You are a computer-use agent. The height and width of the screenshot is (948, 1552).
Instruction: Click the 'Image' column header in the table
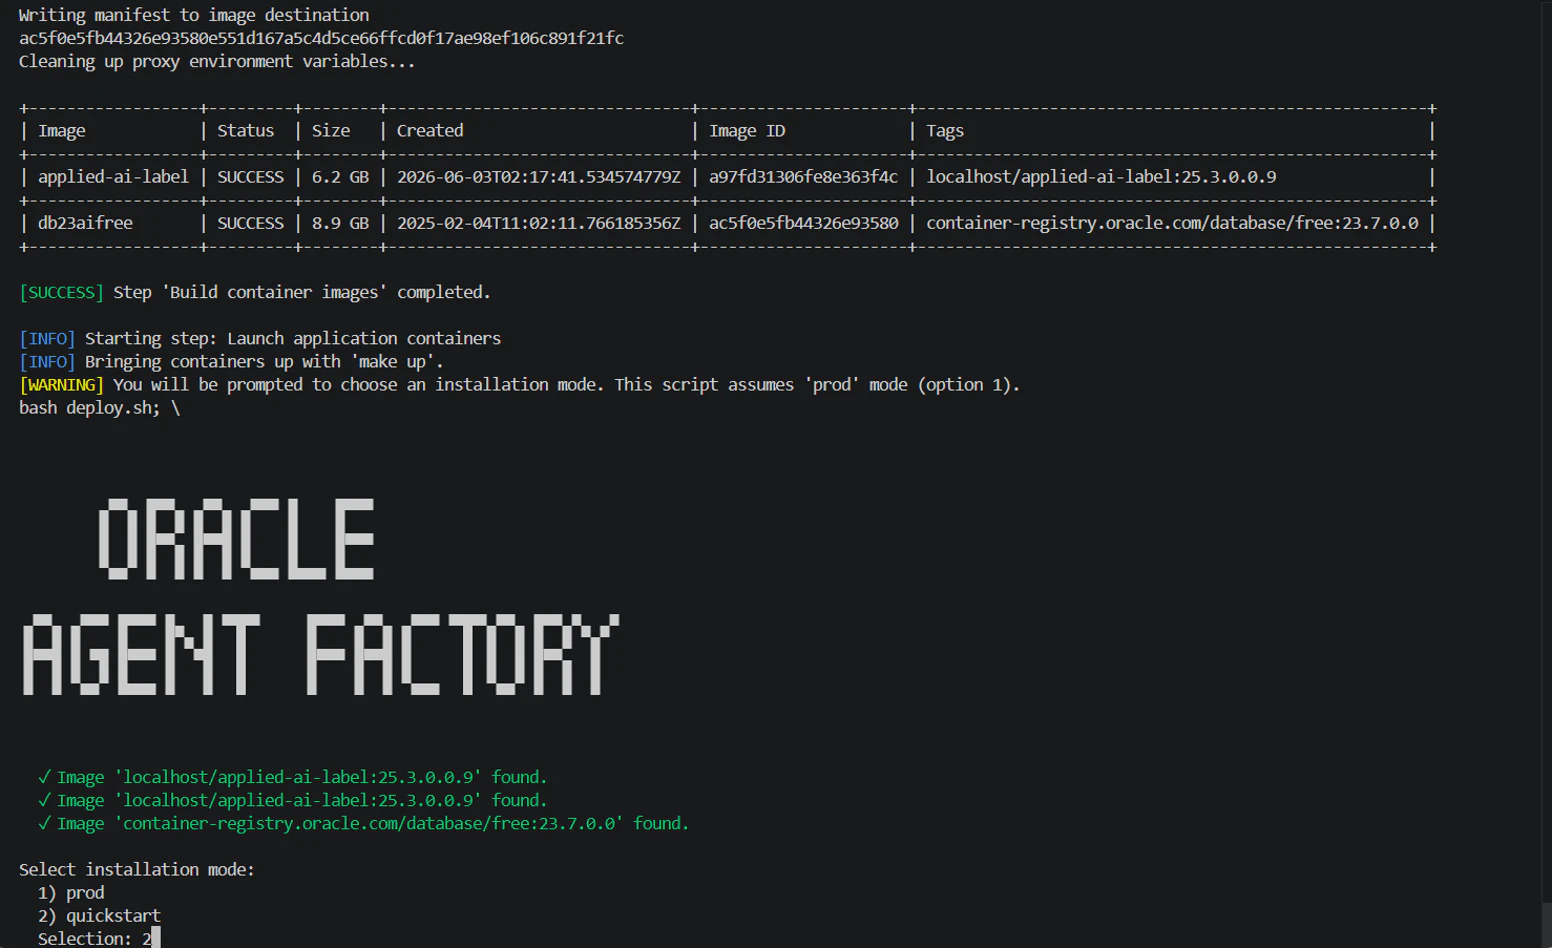pos(62,130)
